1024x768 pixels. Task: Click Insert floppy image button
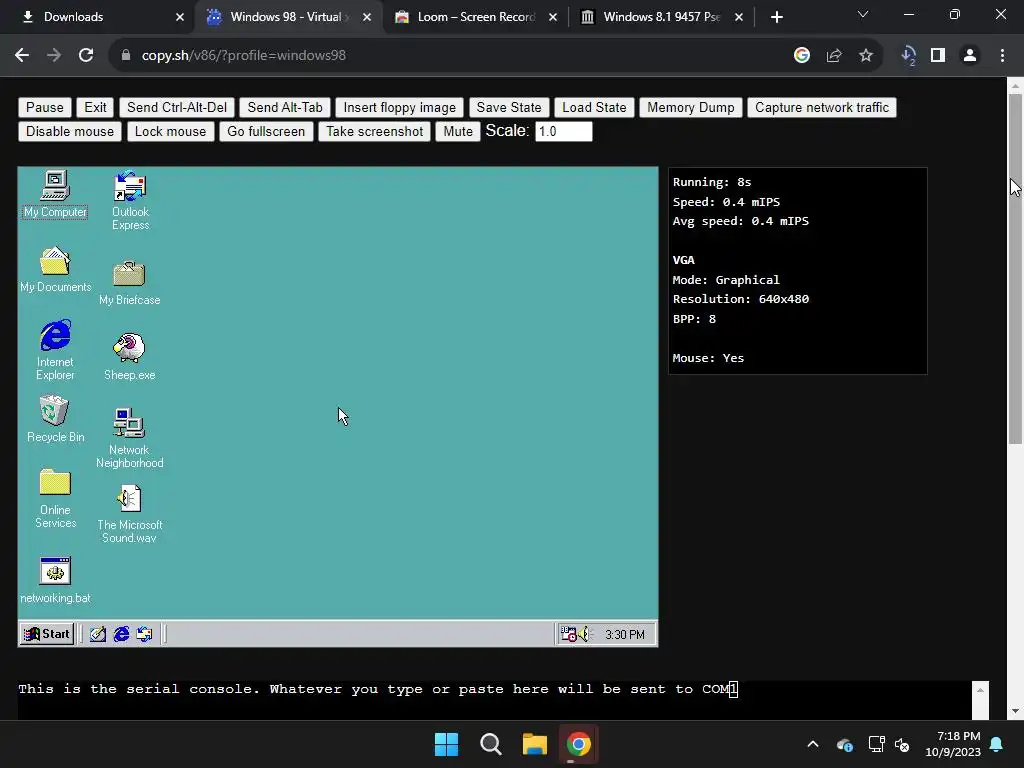coord(400,108)
